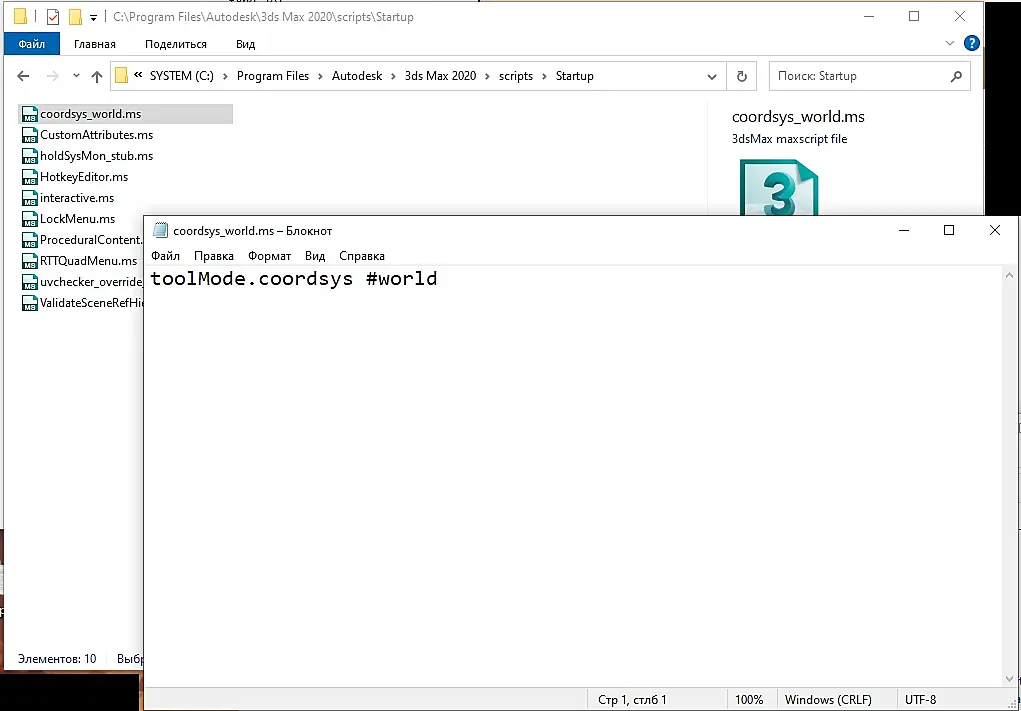Click the folder icon in address bar
Image resolution: width=1021 pixels, height=711 pixels.
click(121, 76)
